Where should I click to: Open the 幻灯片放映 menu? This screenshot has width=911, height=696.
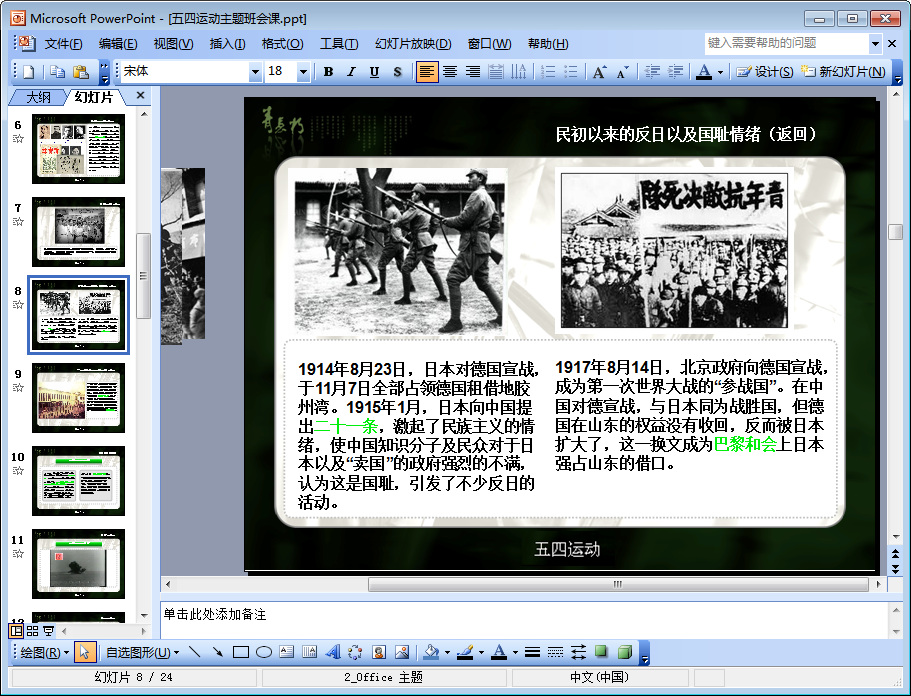pyautogui.click(x=413, y=44)
